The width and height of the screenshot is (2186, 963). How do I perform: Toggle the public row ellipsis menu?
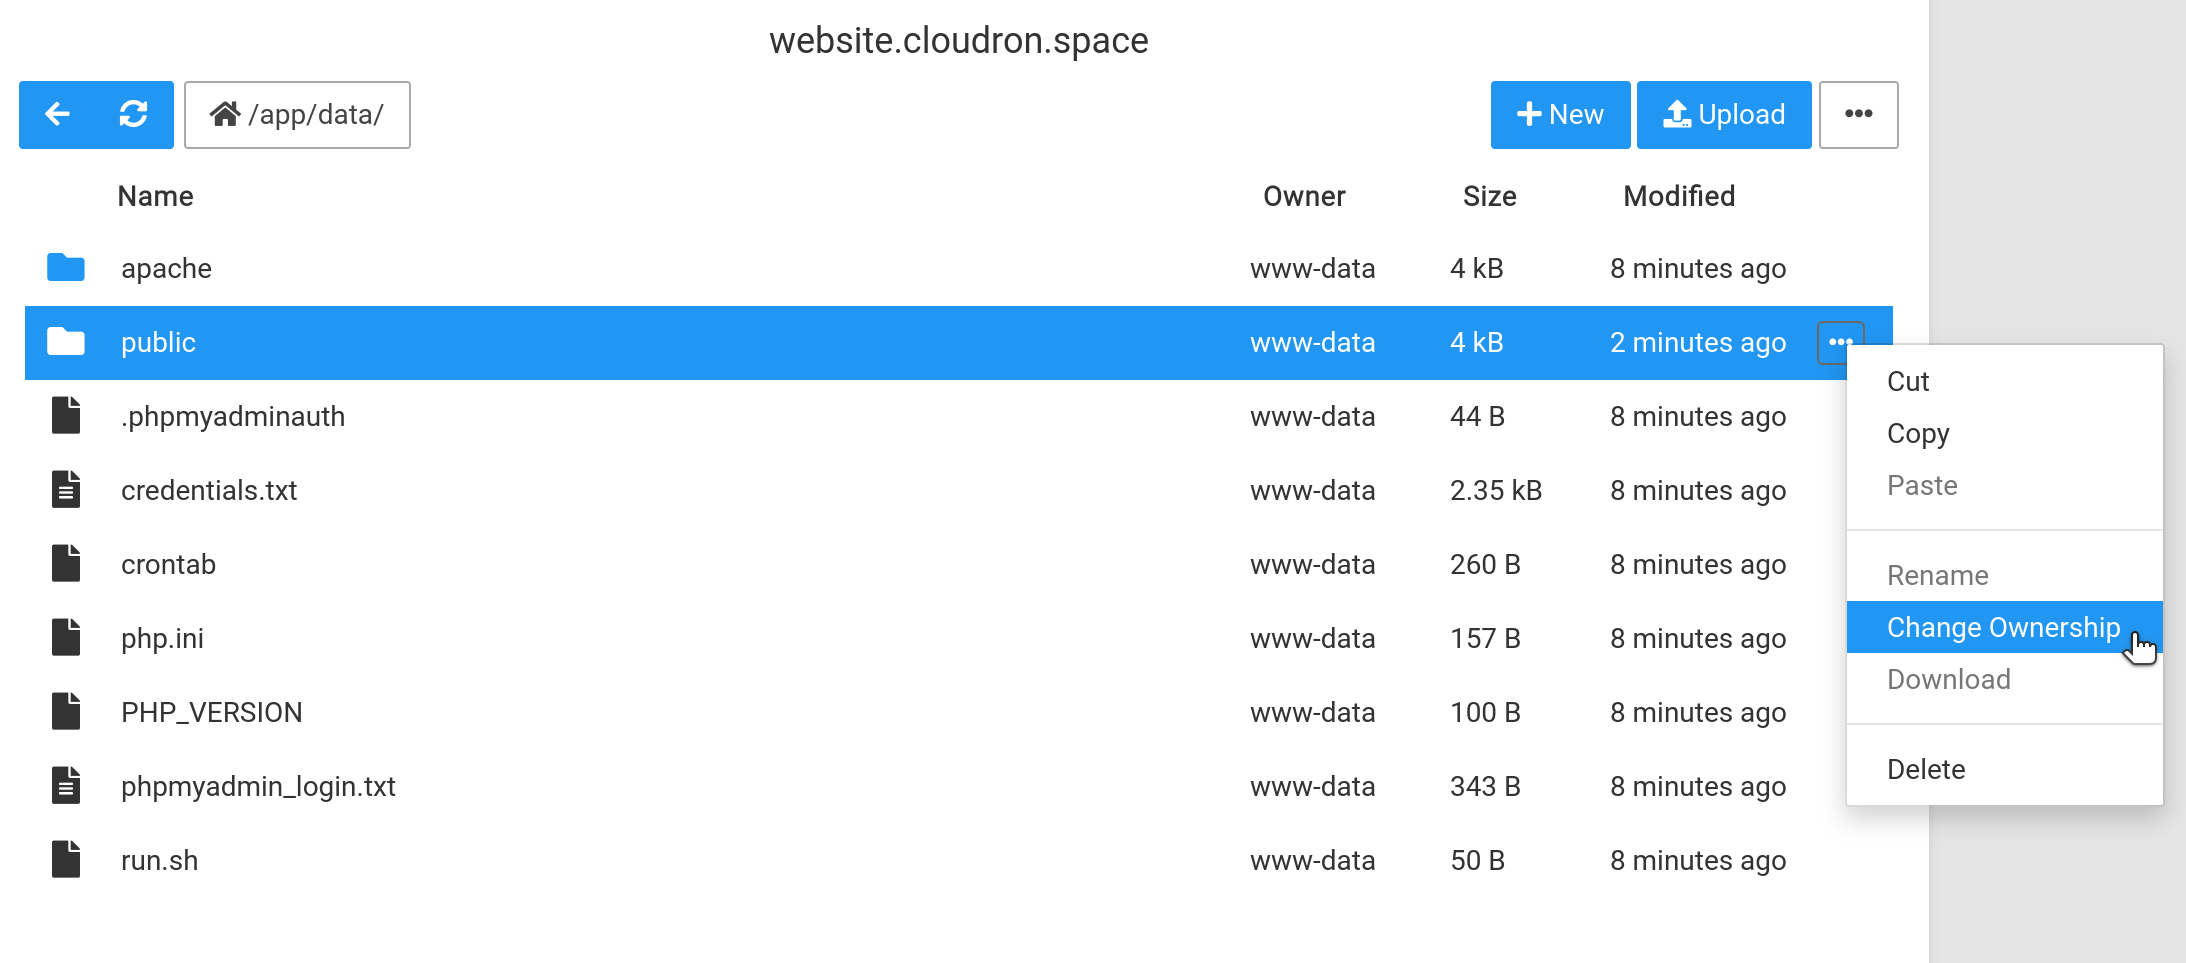1840,342
